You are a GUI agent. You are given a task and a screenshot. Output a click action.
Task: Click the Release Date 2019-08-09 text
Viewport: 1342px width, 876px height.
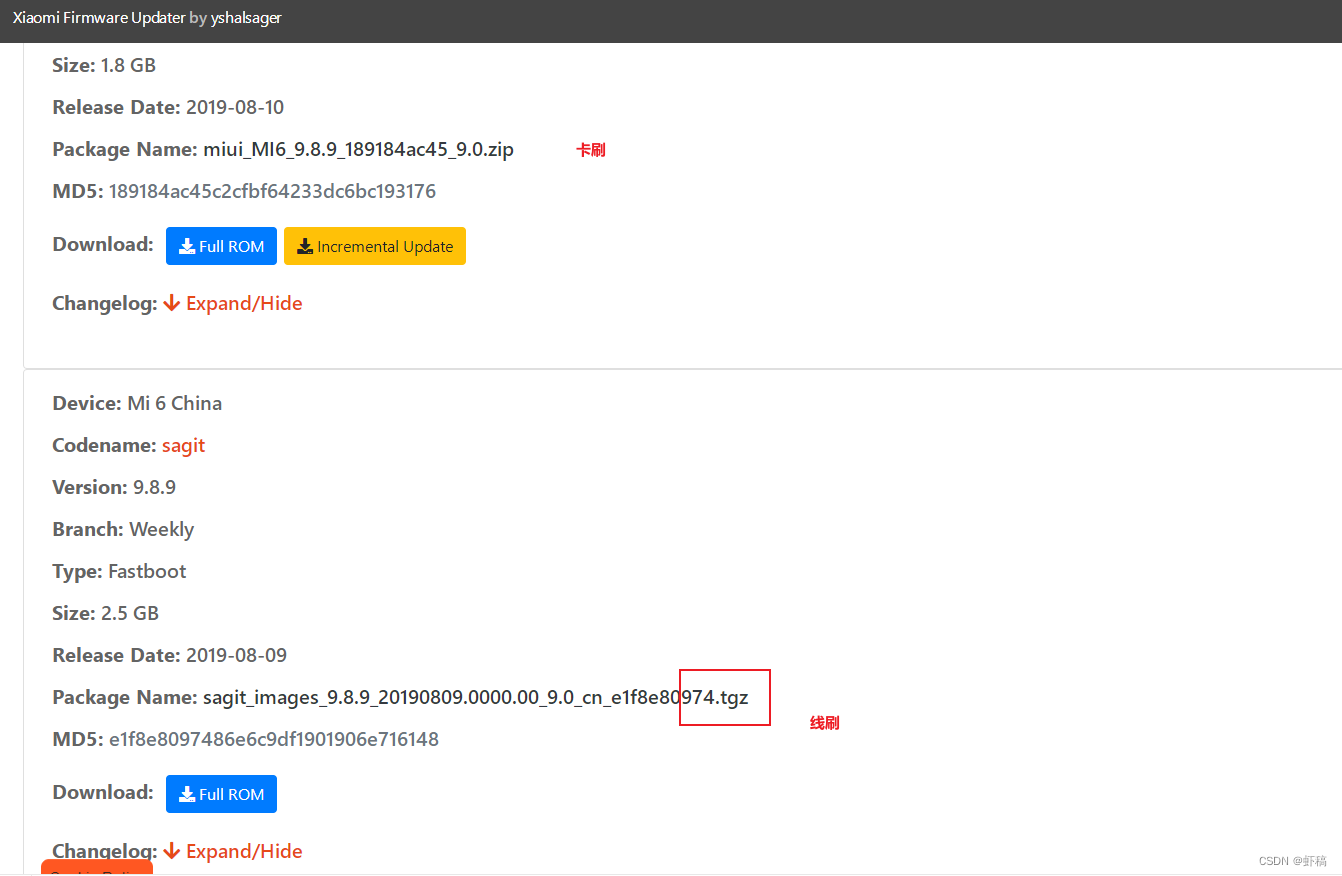pyautogui.click(x=170, y=655)
